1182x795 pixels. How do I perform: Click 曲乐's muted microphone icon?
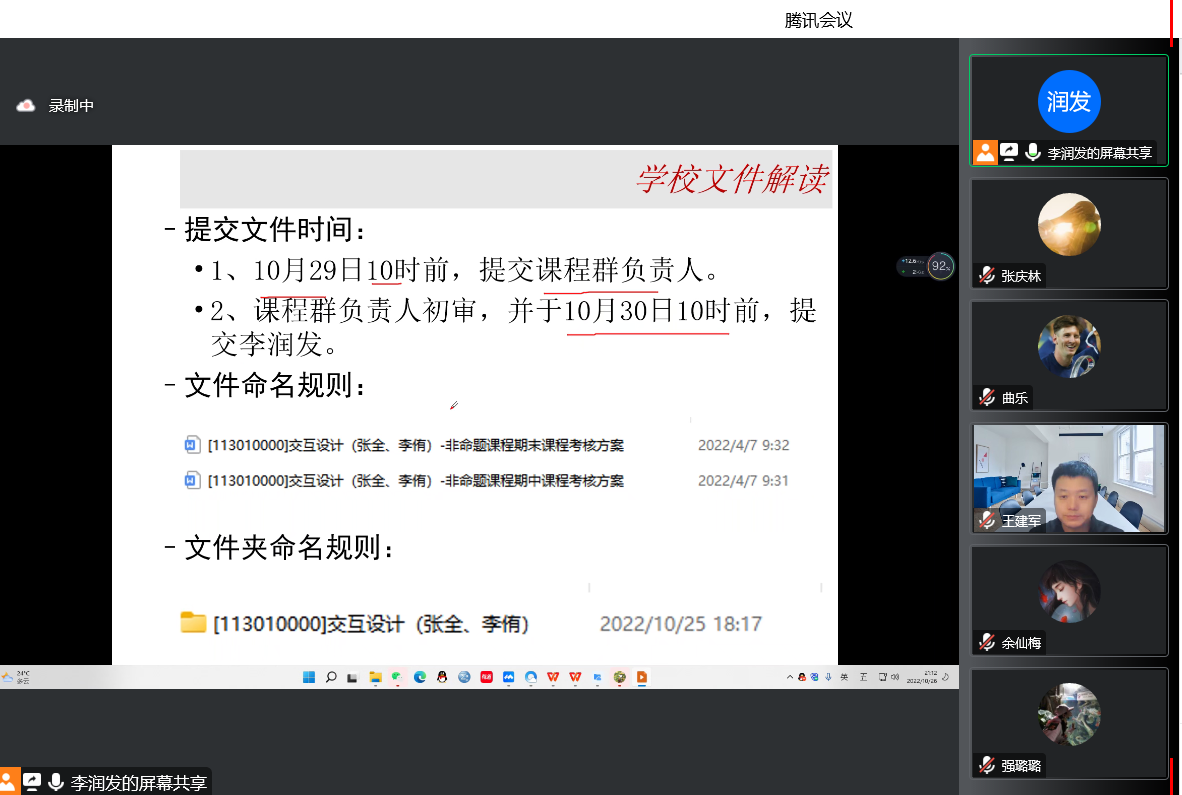pos(987,398)
